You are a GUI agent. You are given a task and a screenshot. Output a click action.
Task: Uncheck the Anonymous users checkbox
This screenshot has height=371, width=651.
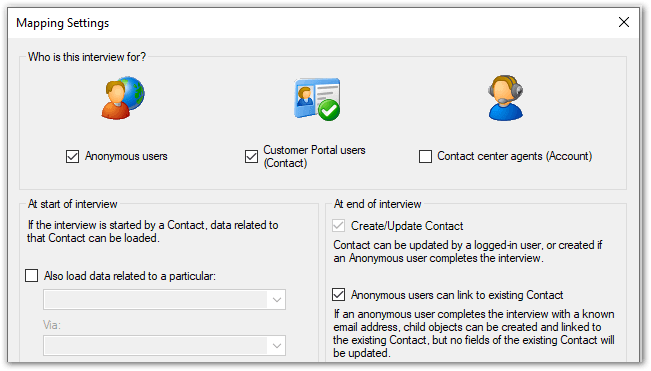(x=72, y=156)
